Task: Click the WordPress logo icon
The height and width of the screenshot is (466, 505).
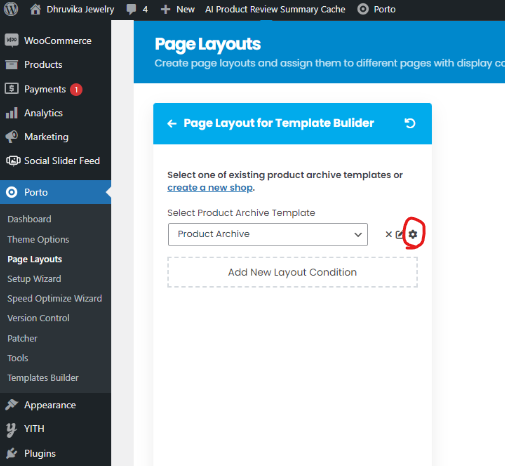Action: point(11,9)
